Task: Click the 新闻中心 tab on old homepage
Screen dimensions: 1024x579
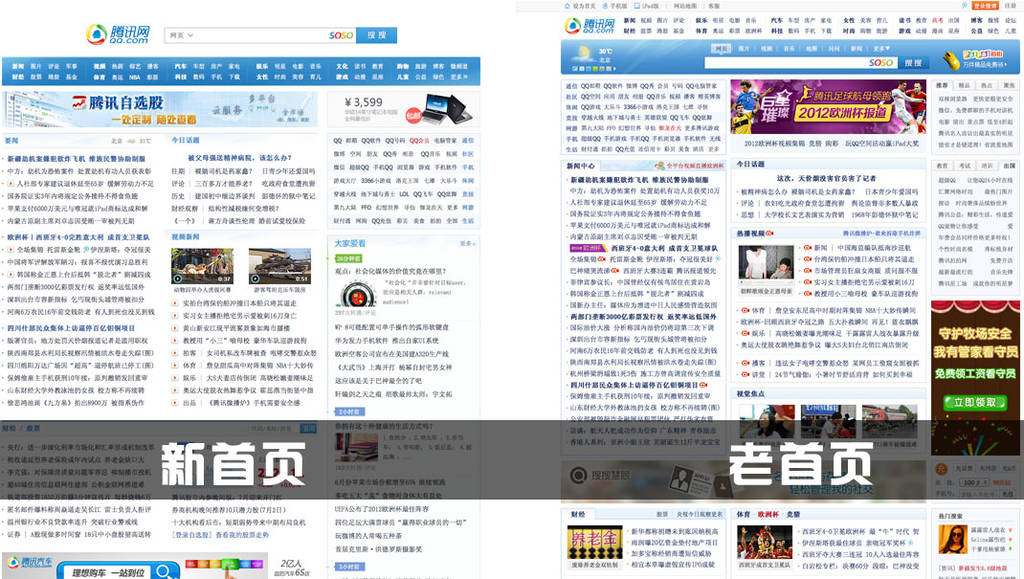Action: click(x=581, y=166)
